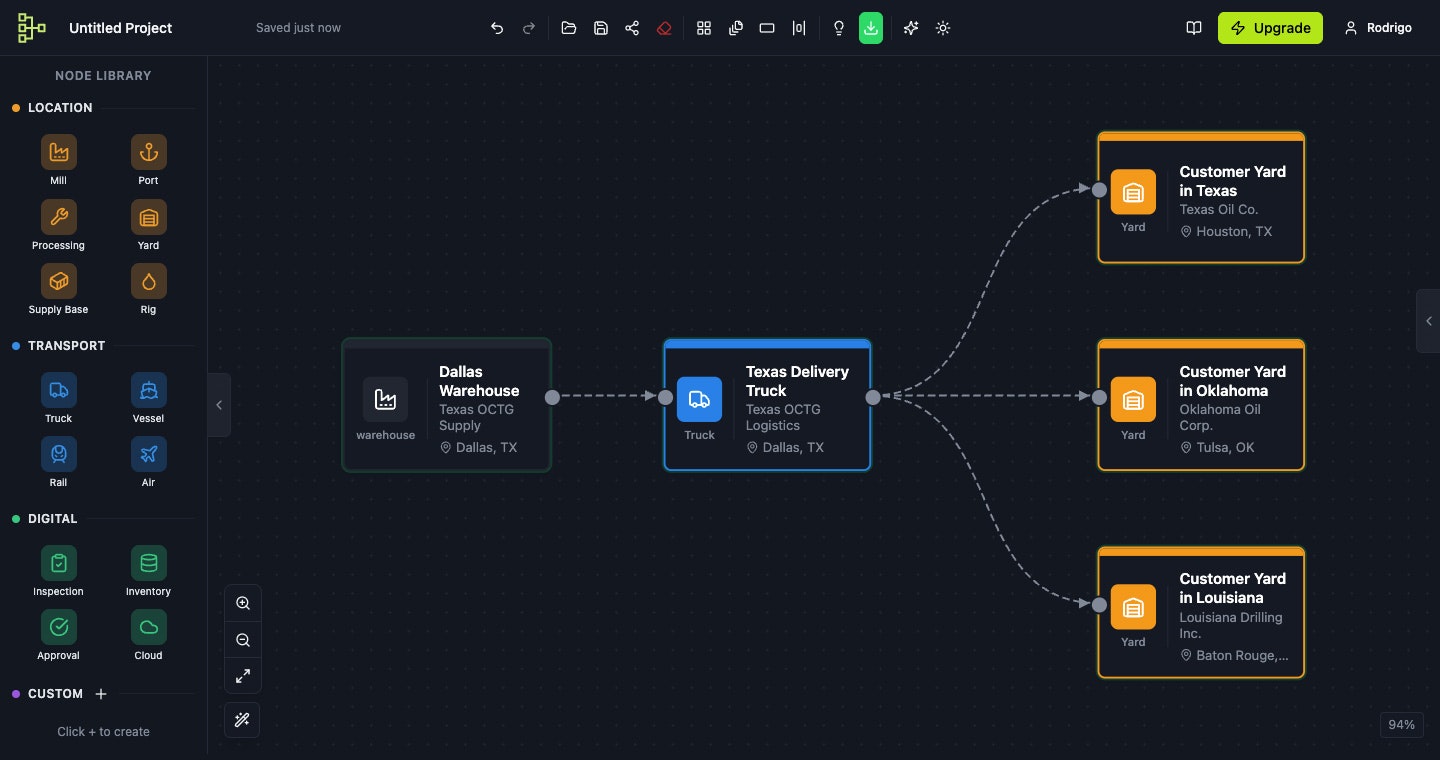Click the red eraser tool
This screenshot has height=760, width=1440.
[664, 28]
